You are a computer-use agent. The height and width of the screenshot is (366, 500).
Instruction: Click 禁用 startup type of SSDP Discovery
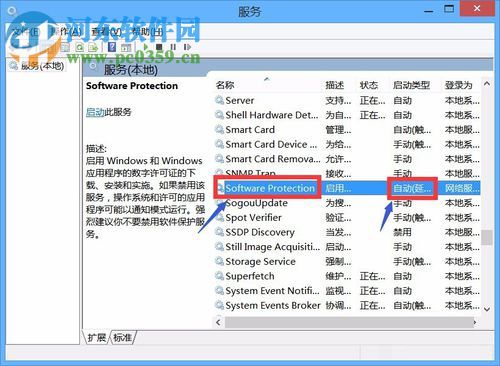(x=402, y=232)
